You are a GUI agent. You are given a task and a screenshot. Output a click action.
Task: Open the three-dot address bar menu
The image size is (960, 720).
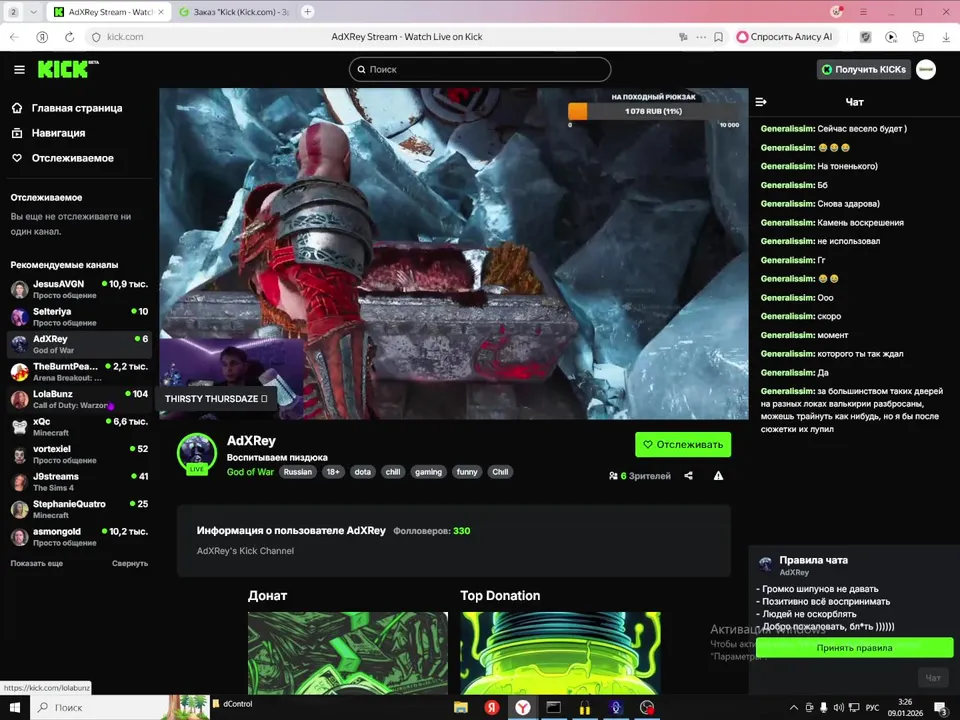point(701,37)
